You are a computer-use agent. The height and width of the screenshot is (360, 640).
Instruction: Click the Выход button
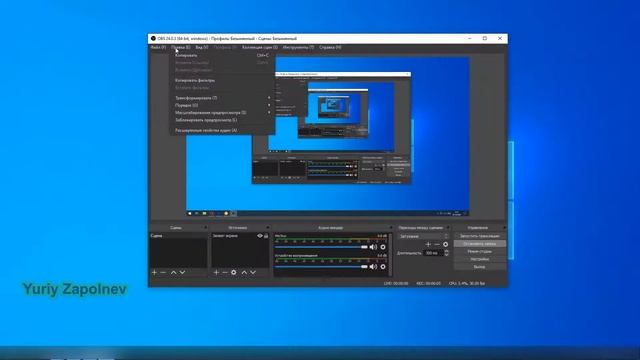pos(480,267)
